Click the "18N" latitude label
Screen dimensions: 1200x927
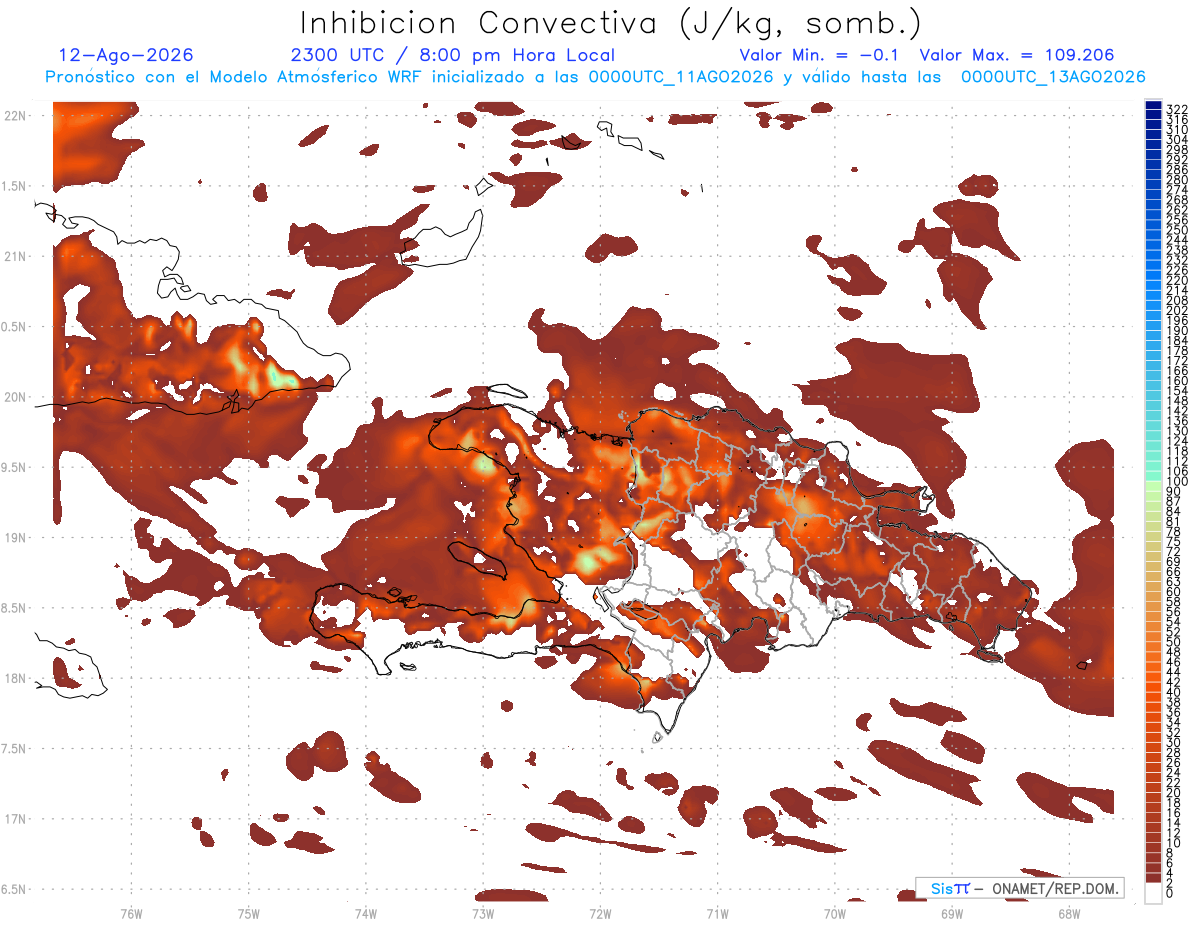point(14,678)
